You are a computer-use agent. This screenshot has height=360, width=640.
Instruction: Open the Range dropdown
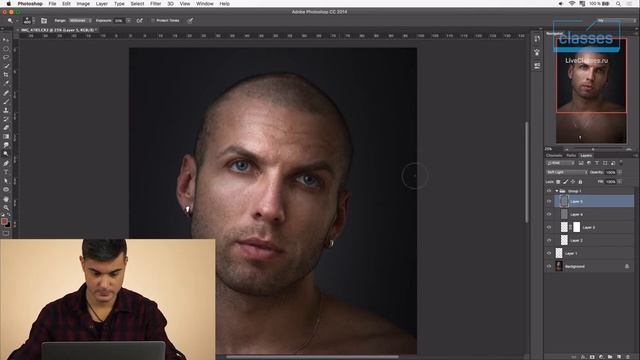[x=80, y=20]
